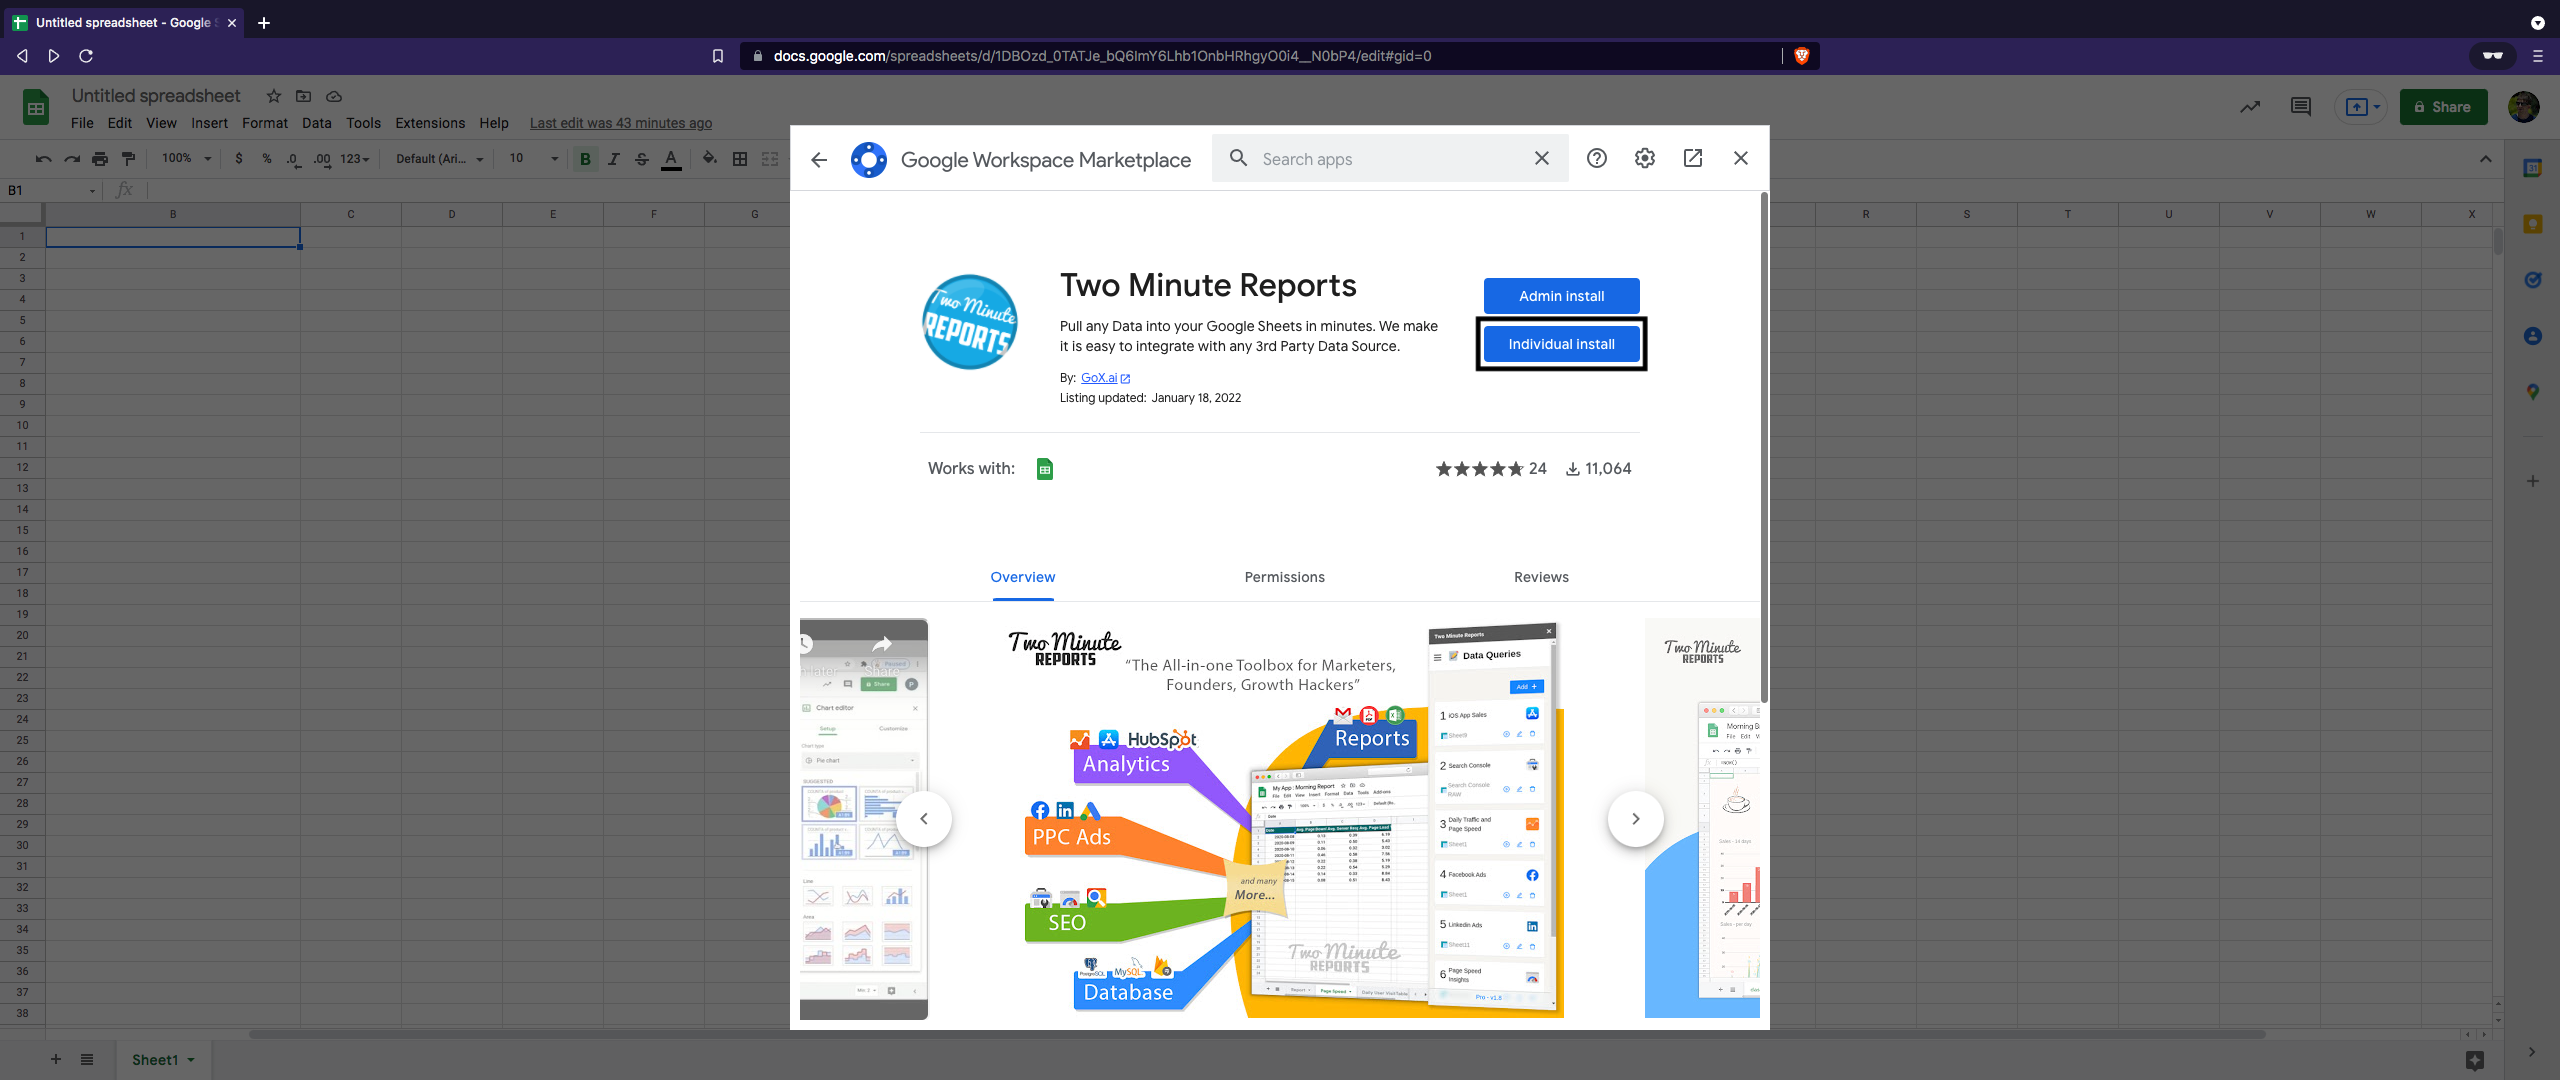Open the all sheets list
The image size is (2560, 1080).
tap(87, 1060)
